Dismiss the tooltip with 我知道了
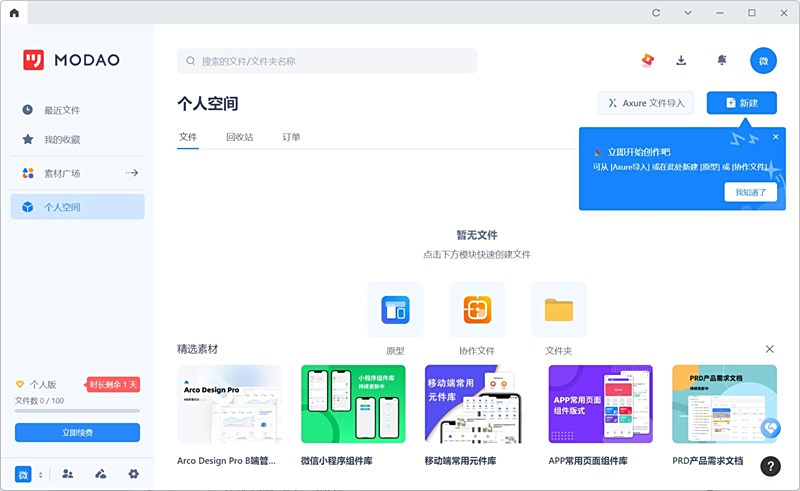This screenshot has width=800, height=491. [750, 192]
